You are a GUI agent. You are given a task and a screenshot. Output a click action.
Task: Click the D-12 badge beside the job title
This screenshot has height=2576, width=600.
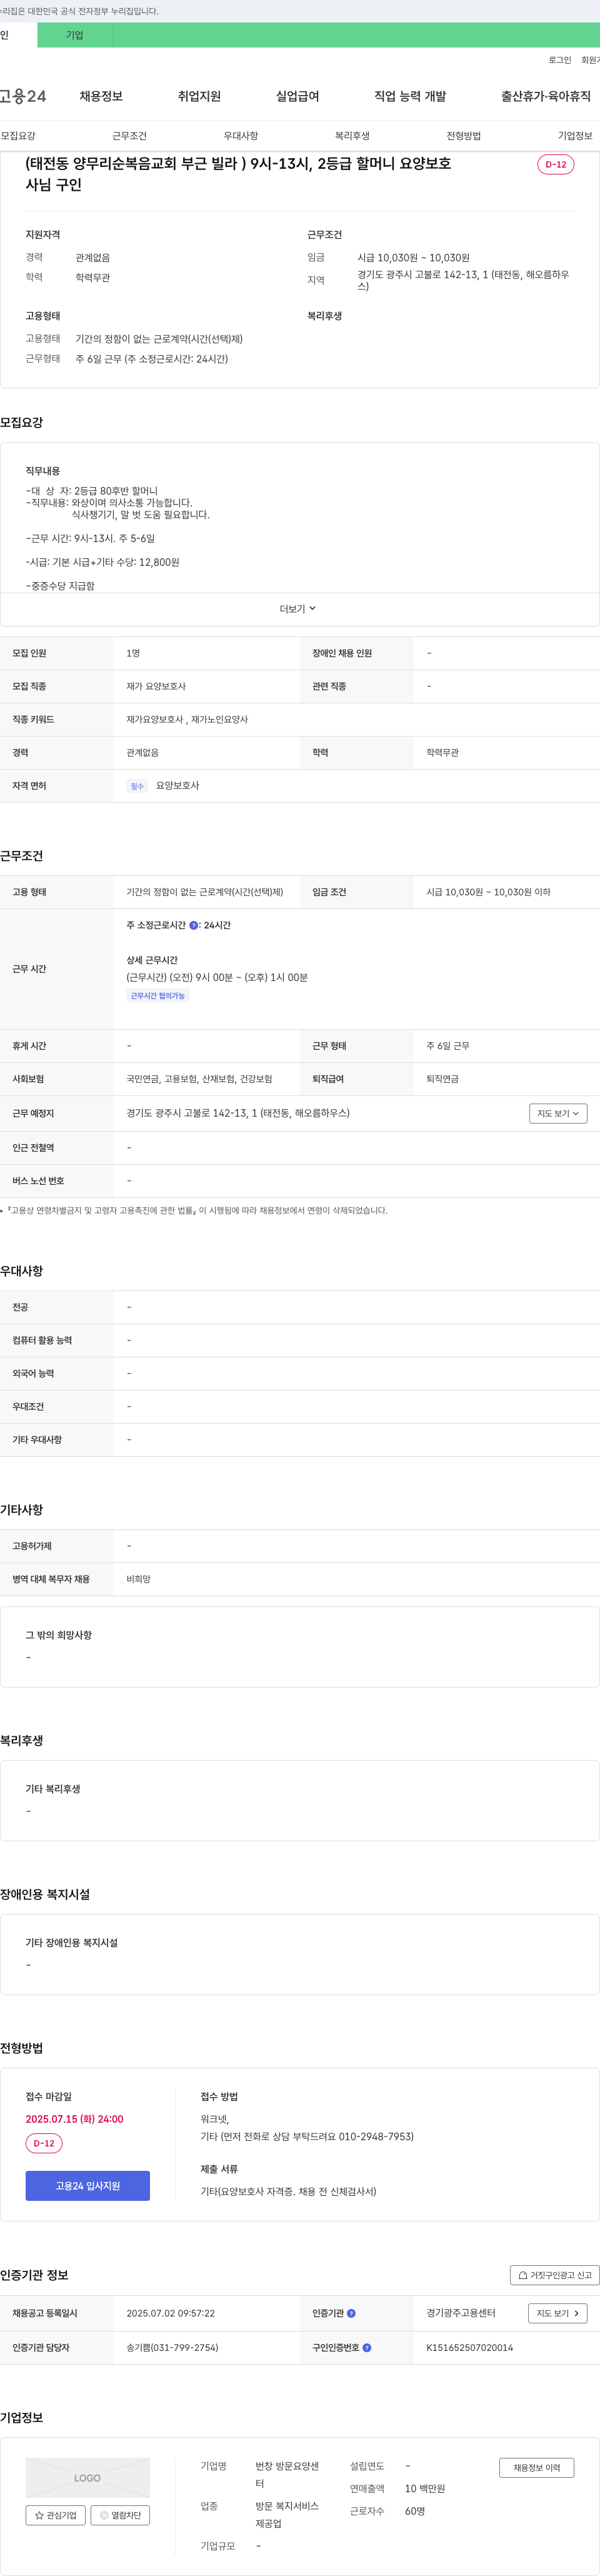556,164
